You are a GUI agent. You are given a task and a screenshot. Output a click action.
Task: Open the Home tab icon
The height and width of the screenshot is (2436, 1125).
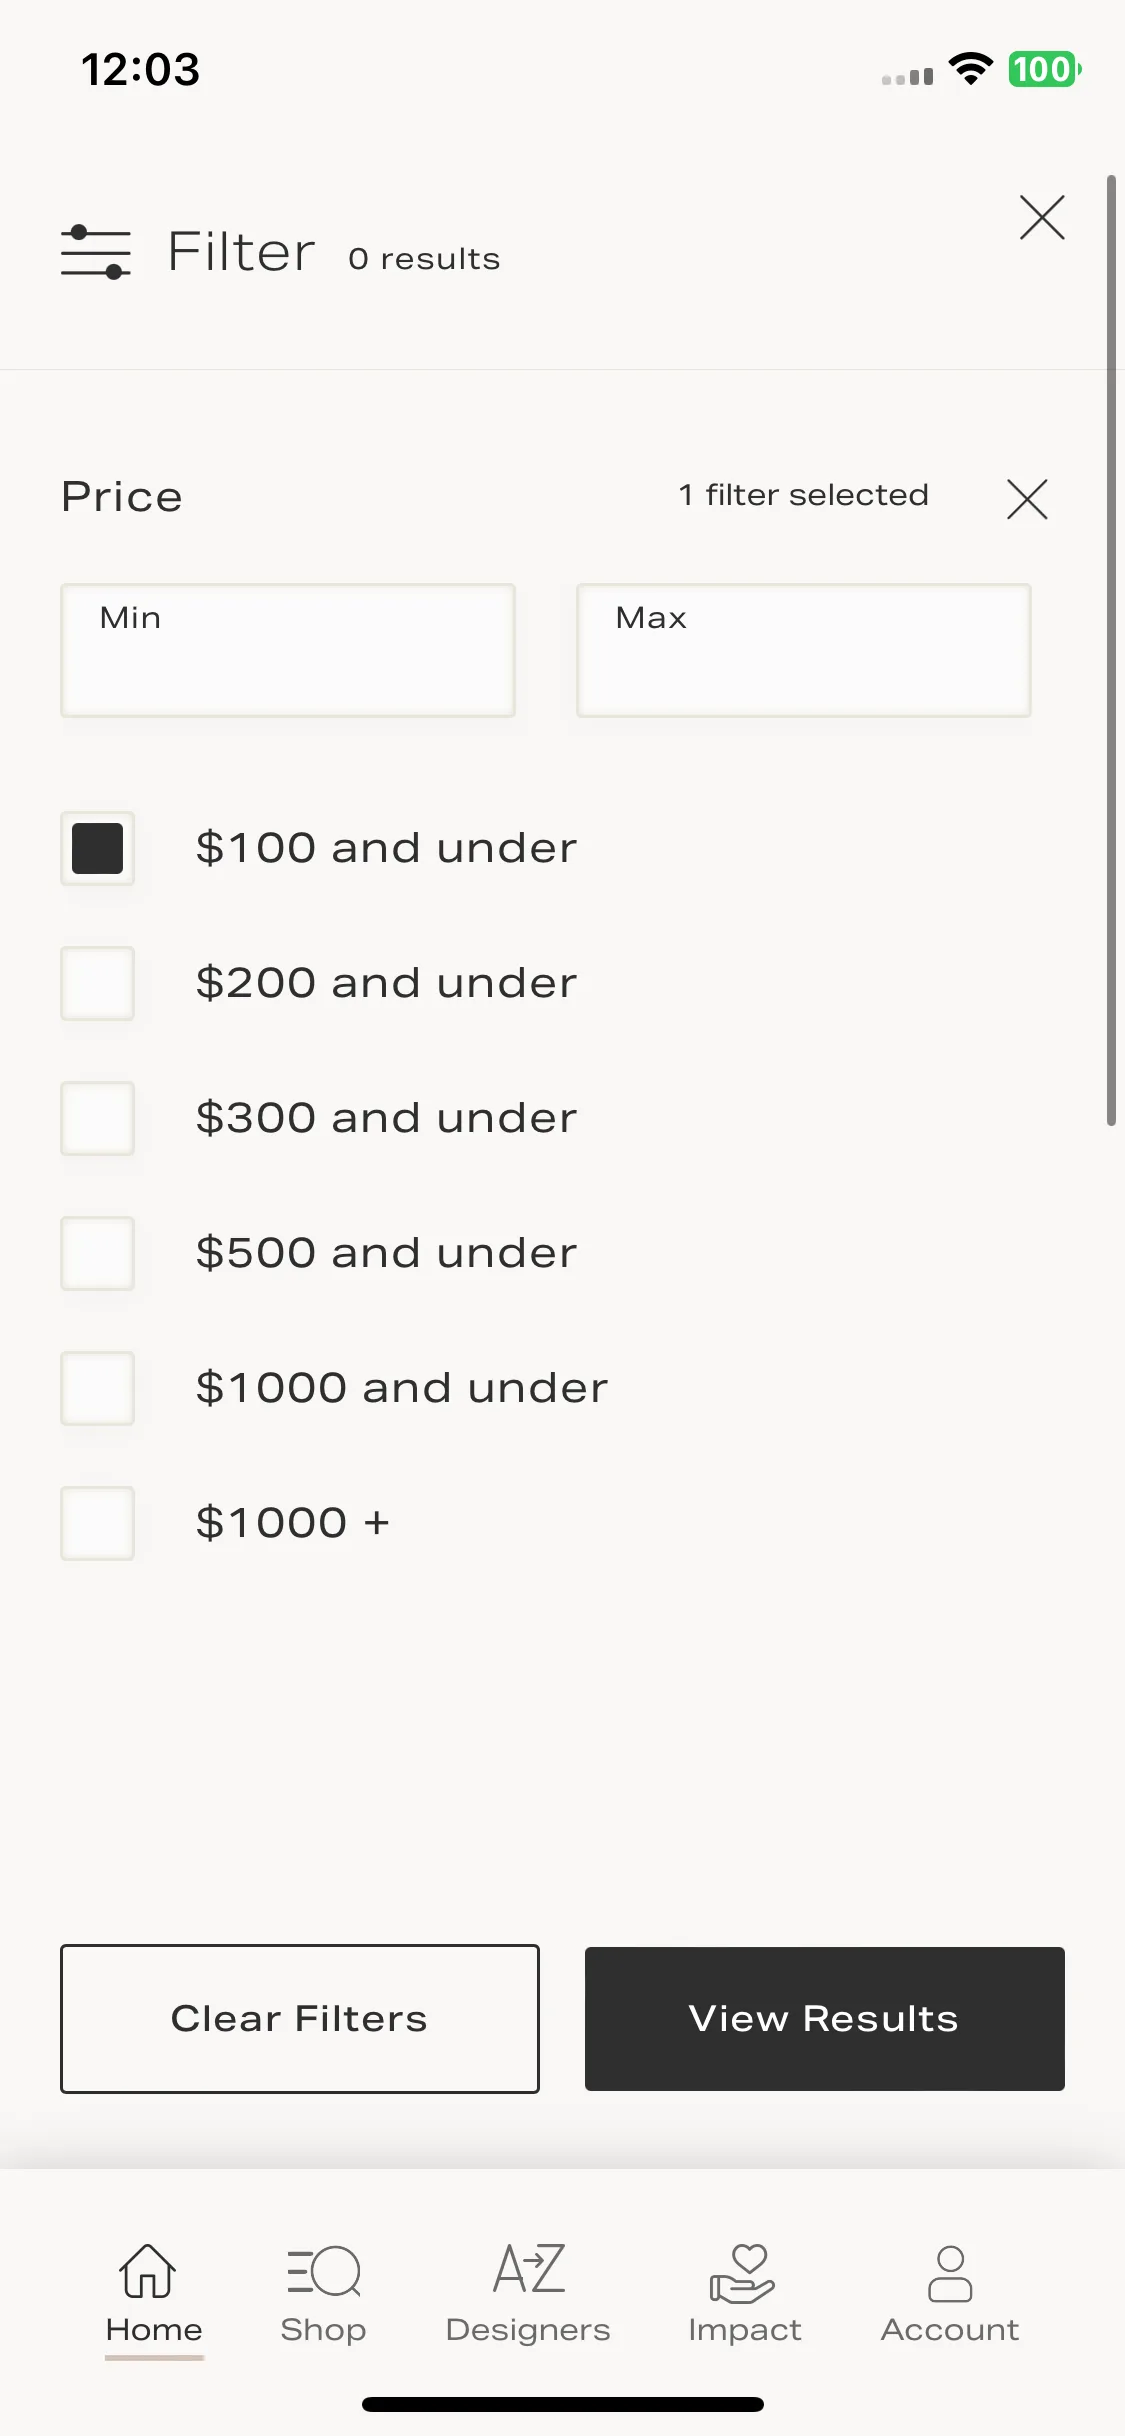click(x=148, y=2271)
